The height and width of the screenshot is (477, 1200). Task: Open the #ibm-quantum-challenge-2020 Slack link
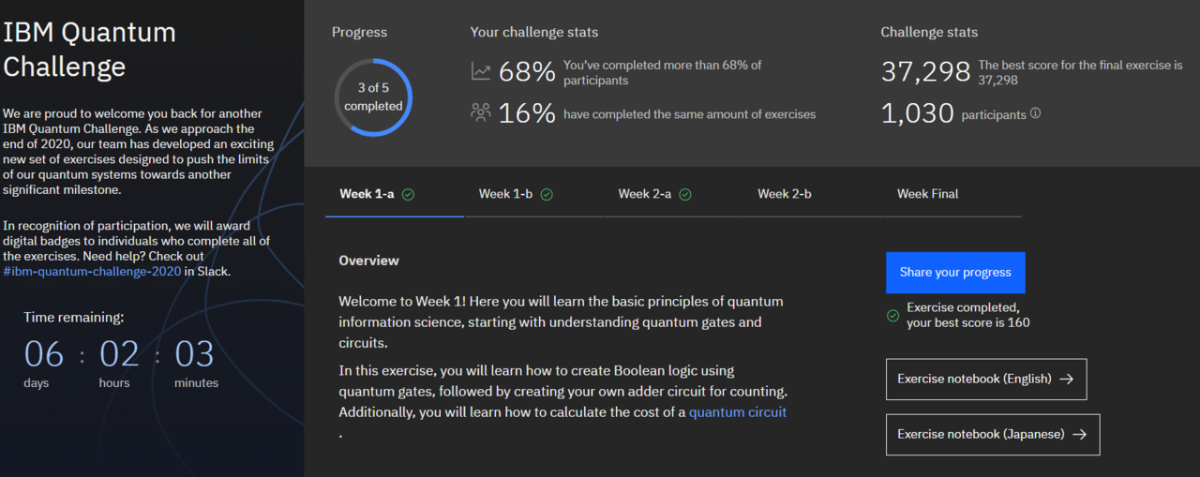[92, 271]
